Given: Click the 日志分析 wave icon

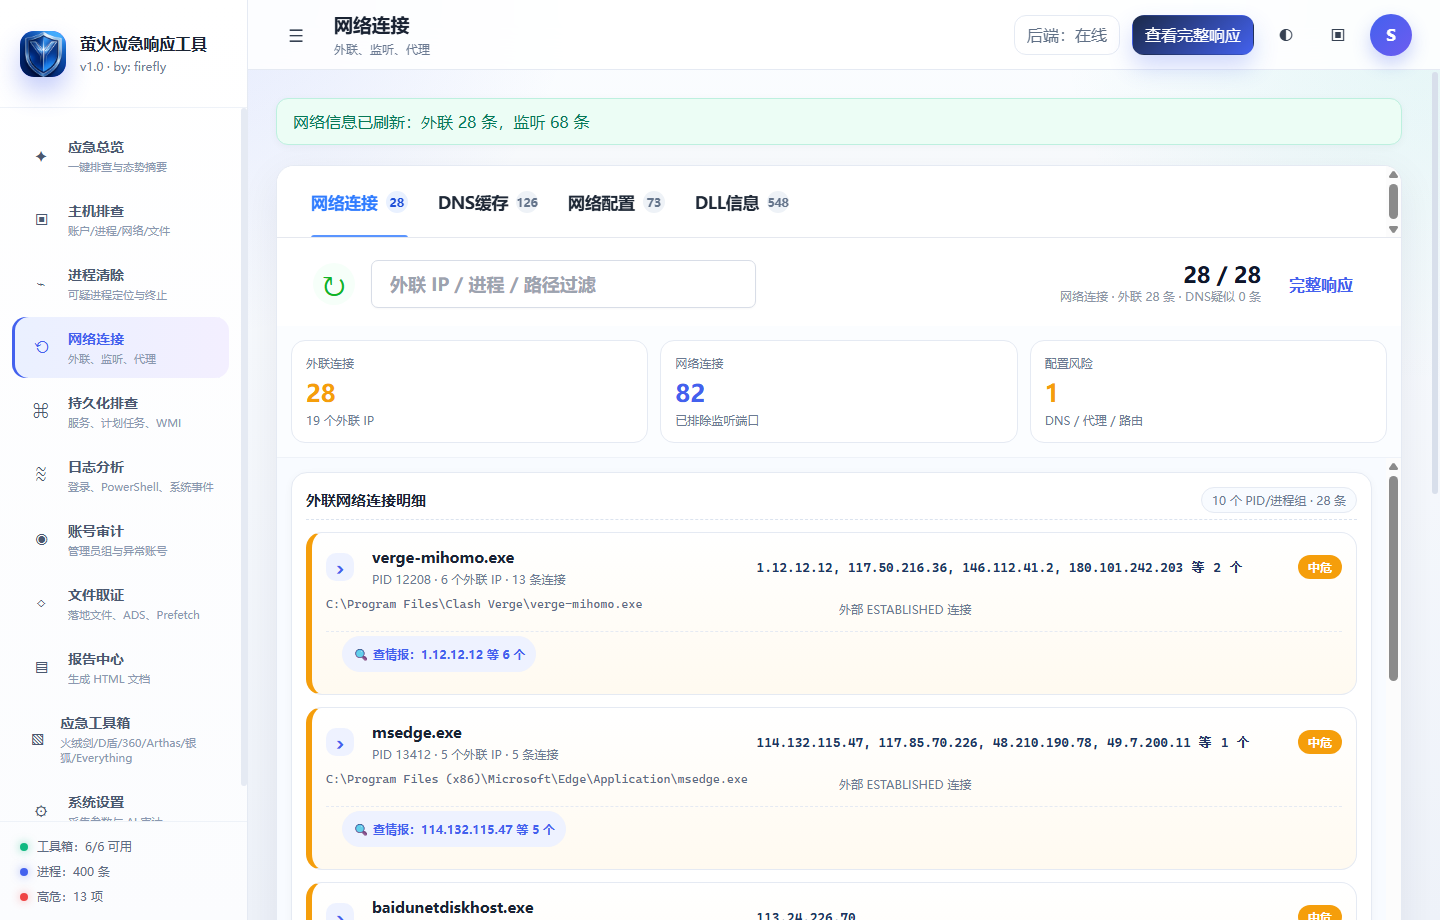Looking at the screenshot, I should click(x=41, y=475).
